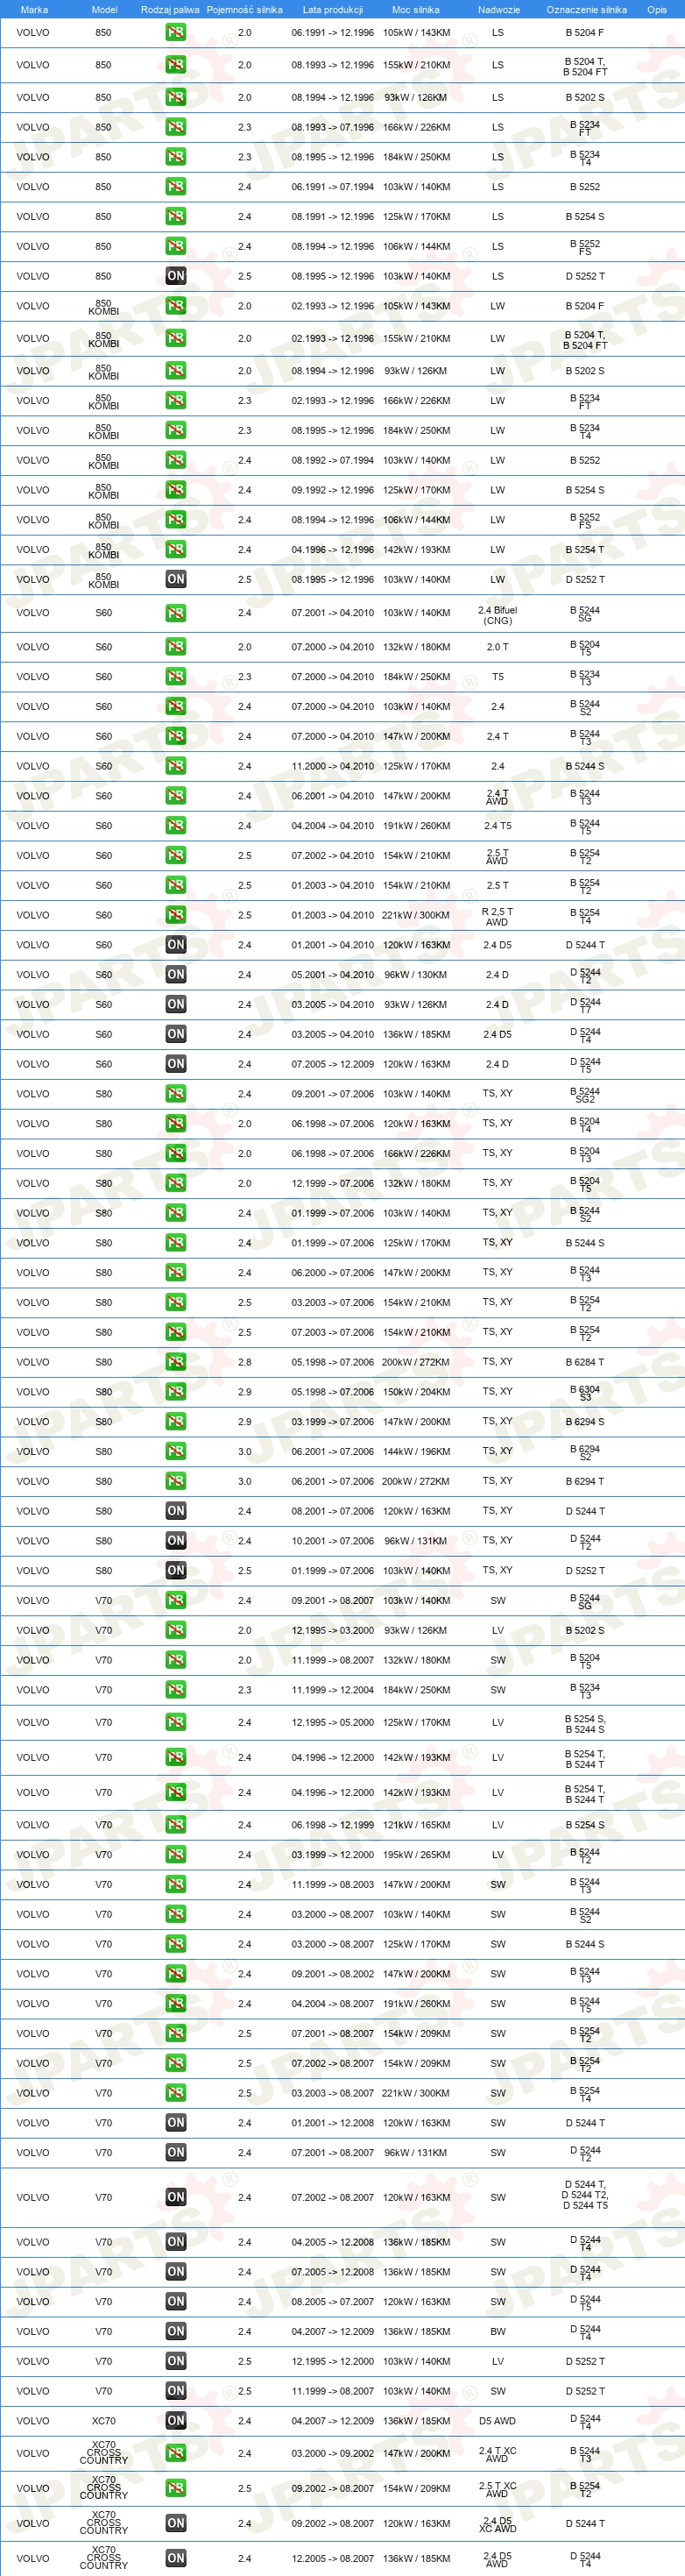Image resolution: width=685 pixels, height=2576 pixels.
Task: Click the '09.2001 -> 08.2002' production years cell
Action: 333,1974
